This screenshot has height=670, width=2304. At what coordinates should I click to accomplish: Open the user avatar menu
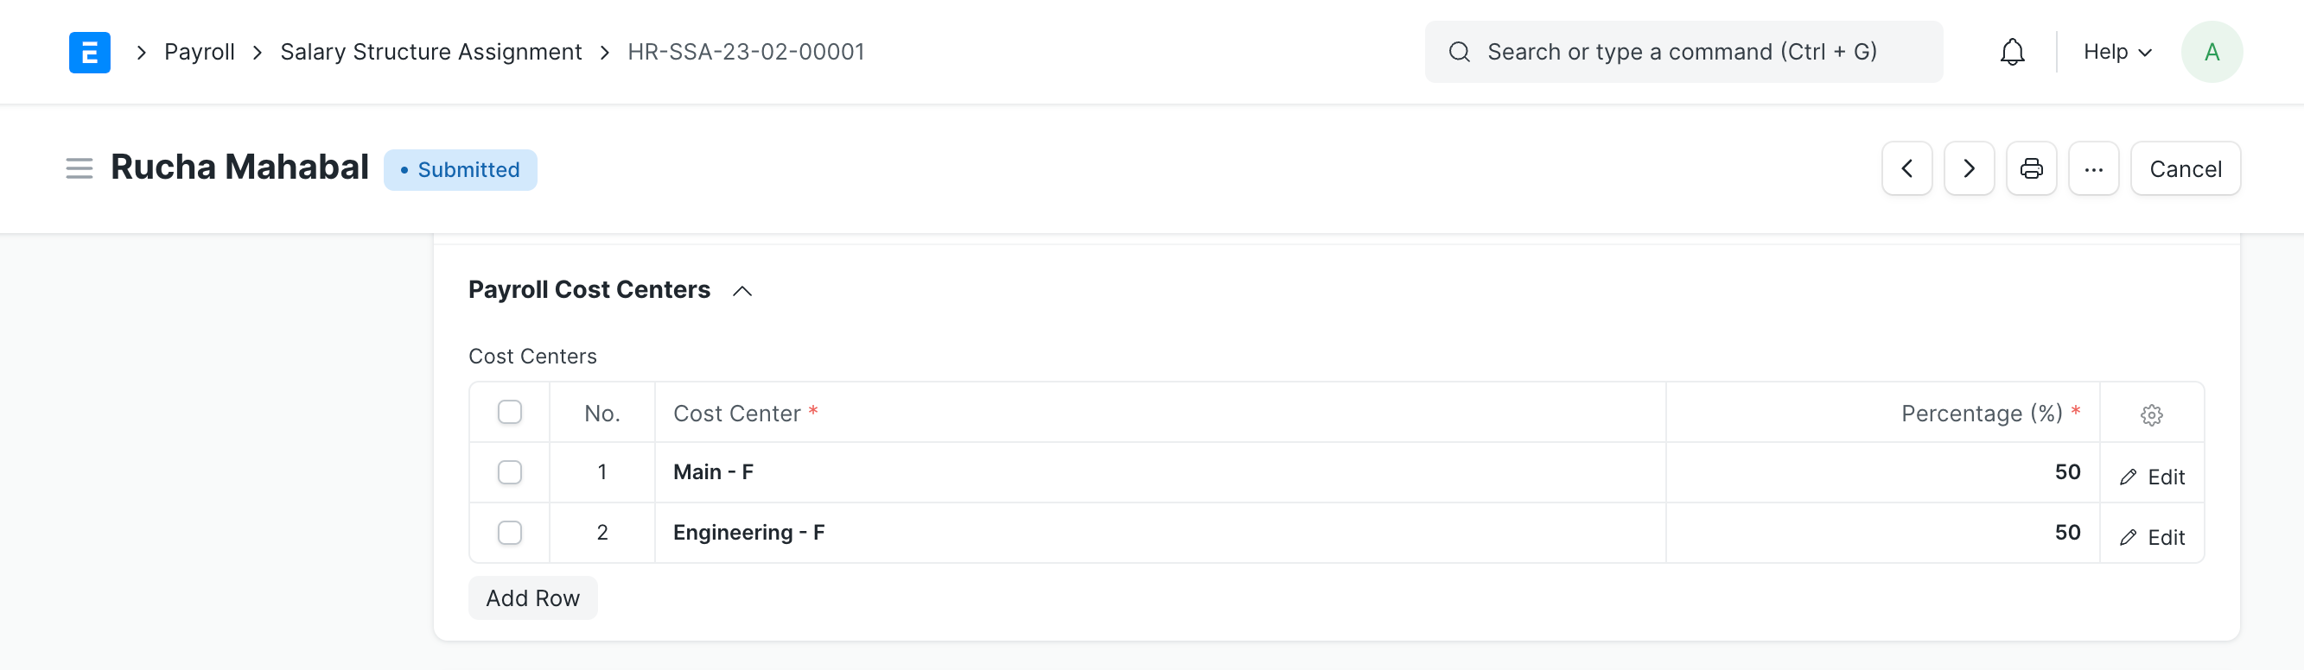point(2211,52)
